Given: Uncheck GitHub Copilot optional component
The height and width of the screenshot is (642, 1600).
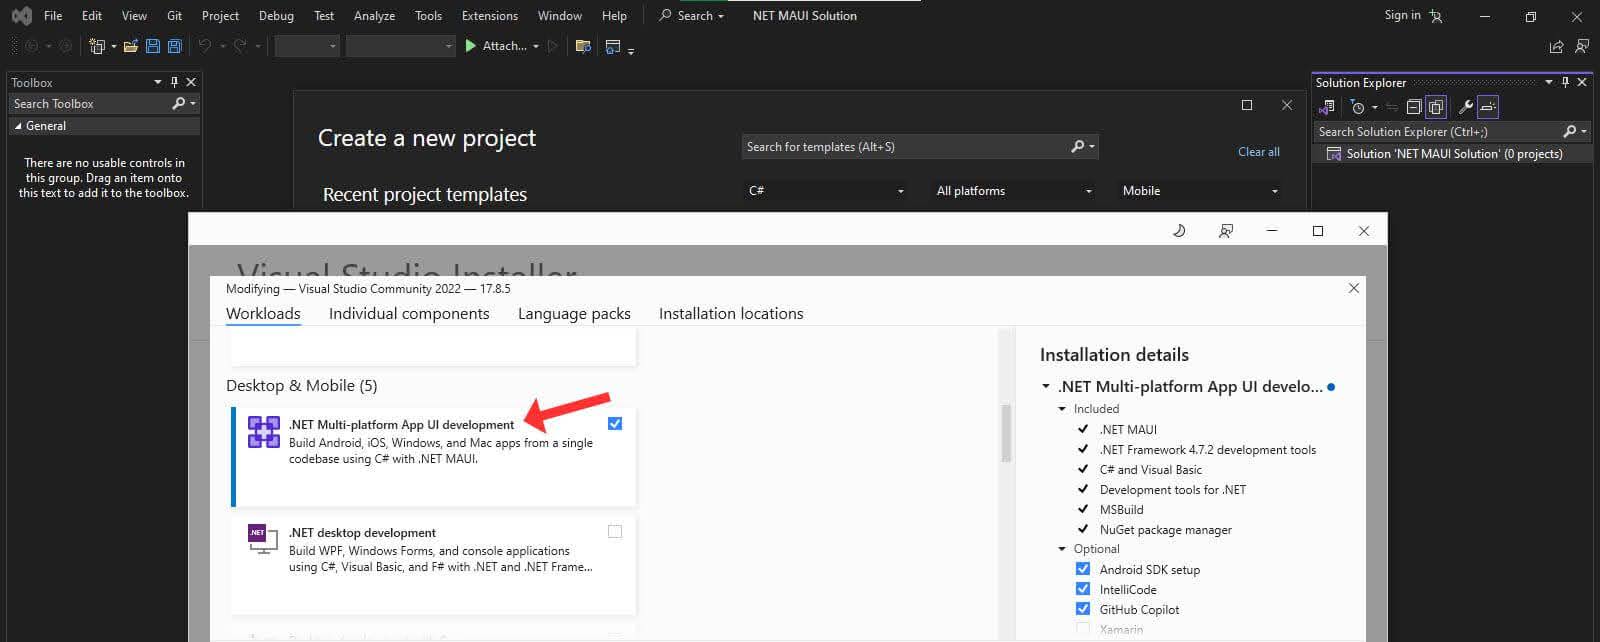Looking at the screenshot, I should click(1083, 609).
